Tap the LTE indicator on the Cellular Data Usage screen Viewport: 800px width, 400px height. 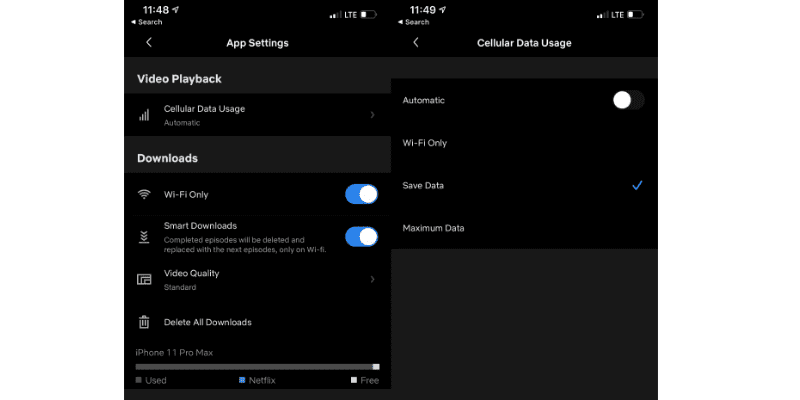(x=618, y=15)
